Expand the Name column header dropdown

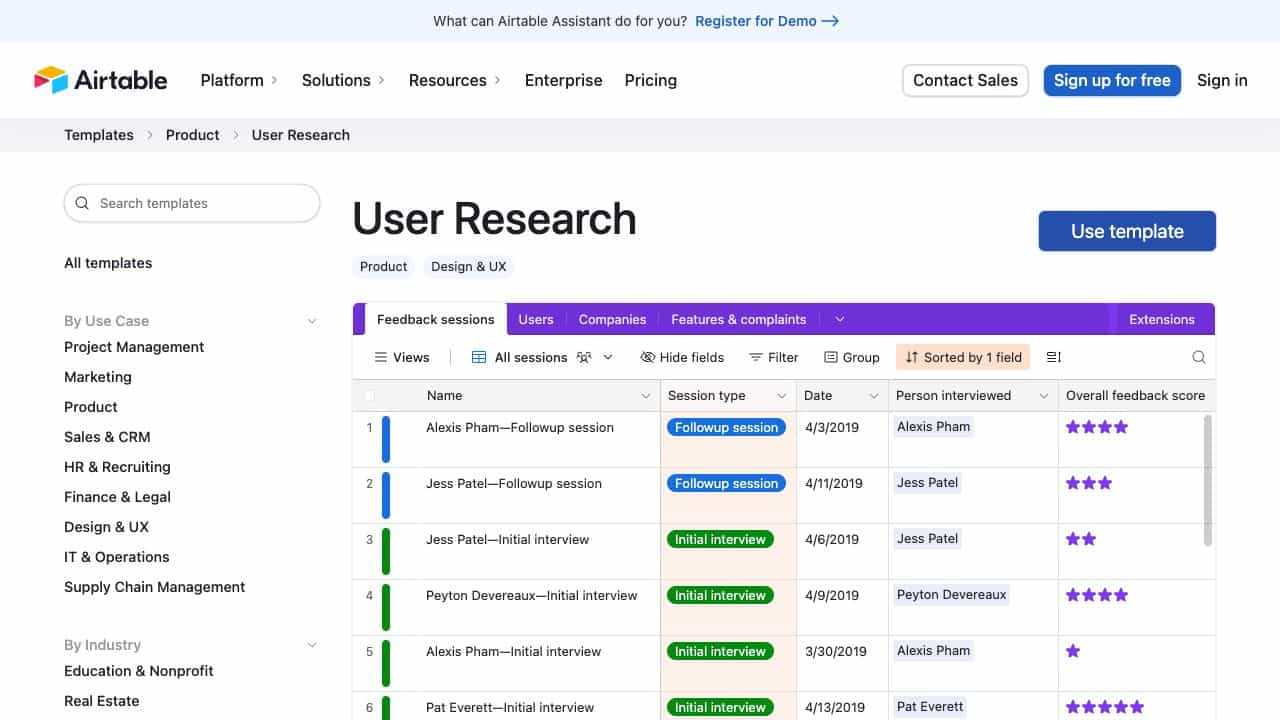[x=645, y=396]
